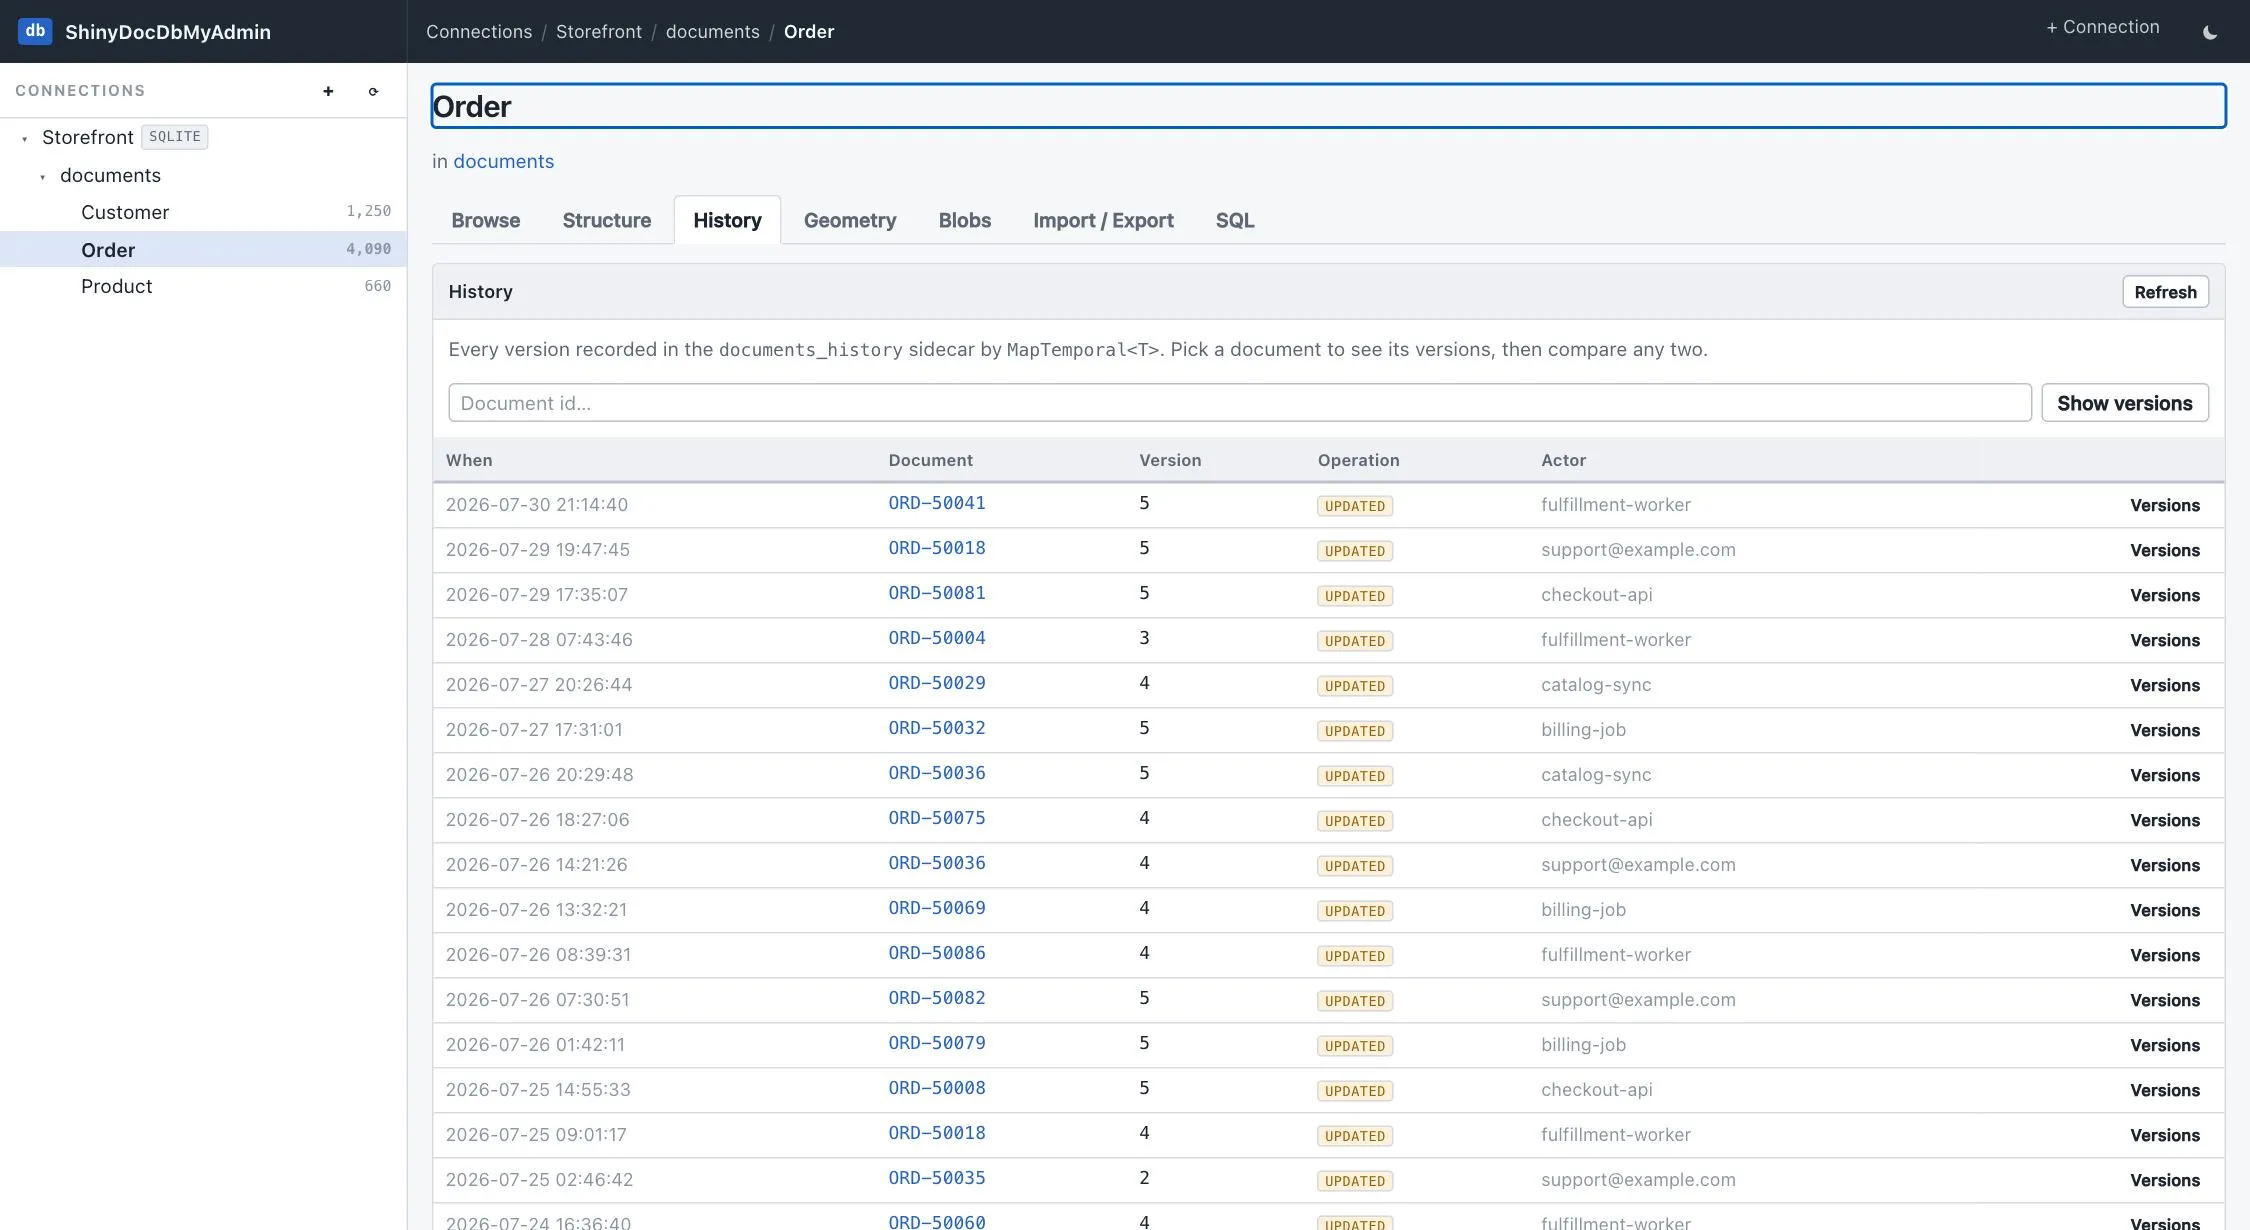This screenshot has width=2250, height=1230.
Task: Show Versions for the ORD-50086 row
Action: point(2165,955)
